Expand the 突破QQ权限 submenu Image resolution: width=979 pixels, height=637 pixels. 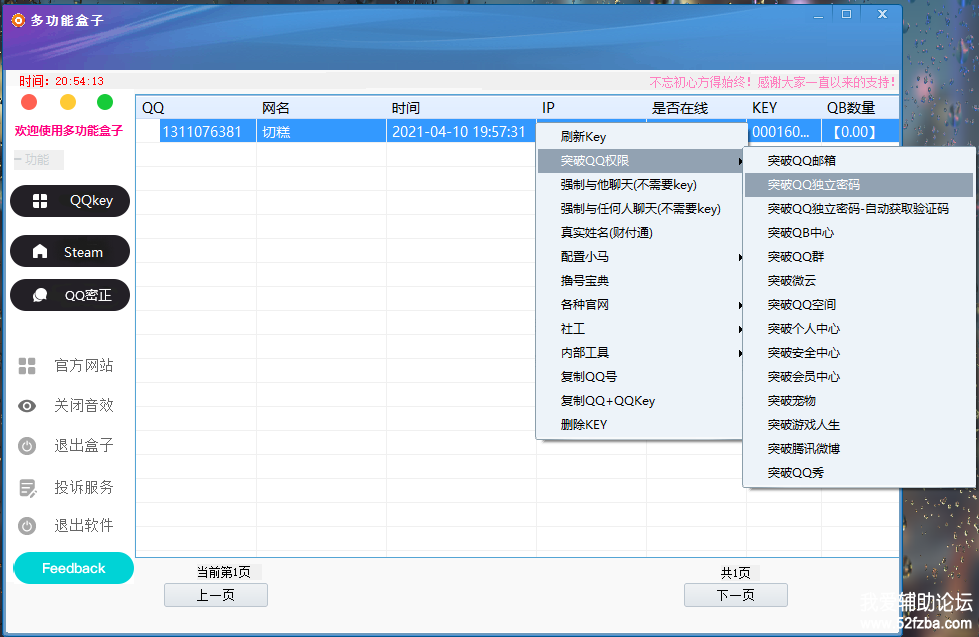pyautogui.click(x=640, y=160)
